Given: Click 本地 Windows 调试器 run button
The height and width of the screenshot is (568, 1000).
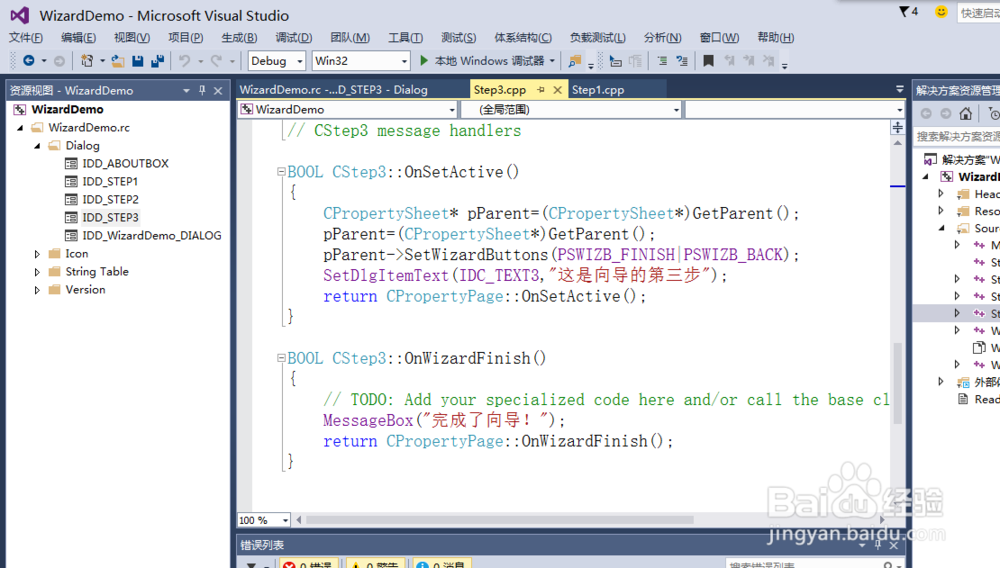Looking at the screenshot, I should (x=483, y=61).
